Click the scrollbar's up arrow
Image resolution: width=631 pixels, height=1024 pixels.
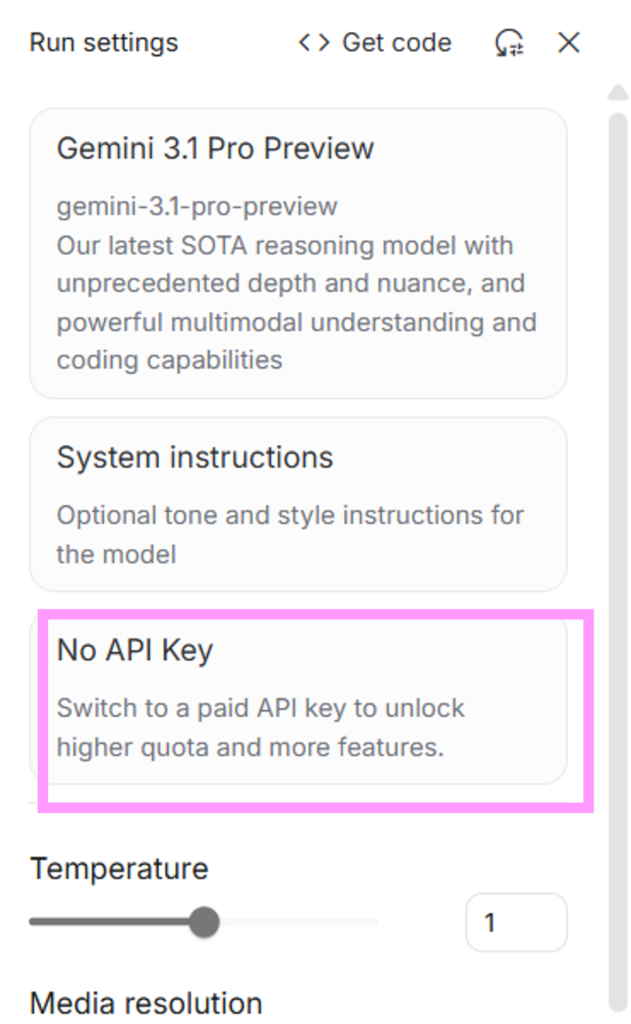619,93
